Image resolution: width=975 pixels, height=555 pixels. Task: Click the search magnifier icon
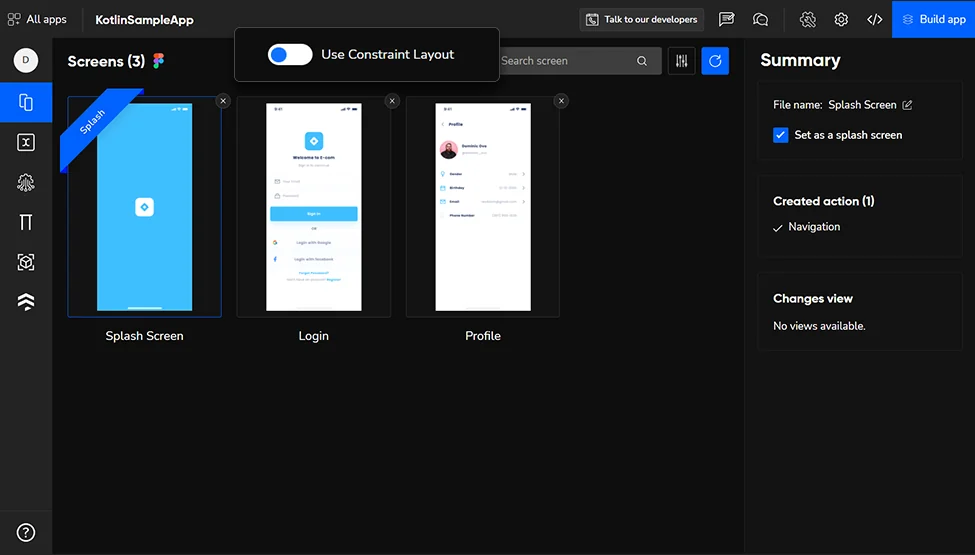(x=642, y=61)
